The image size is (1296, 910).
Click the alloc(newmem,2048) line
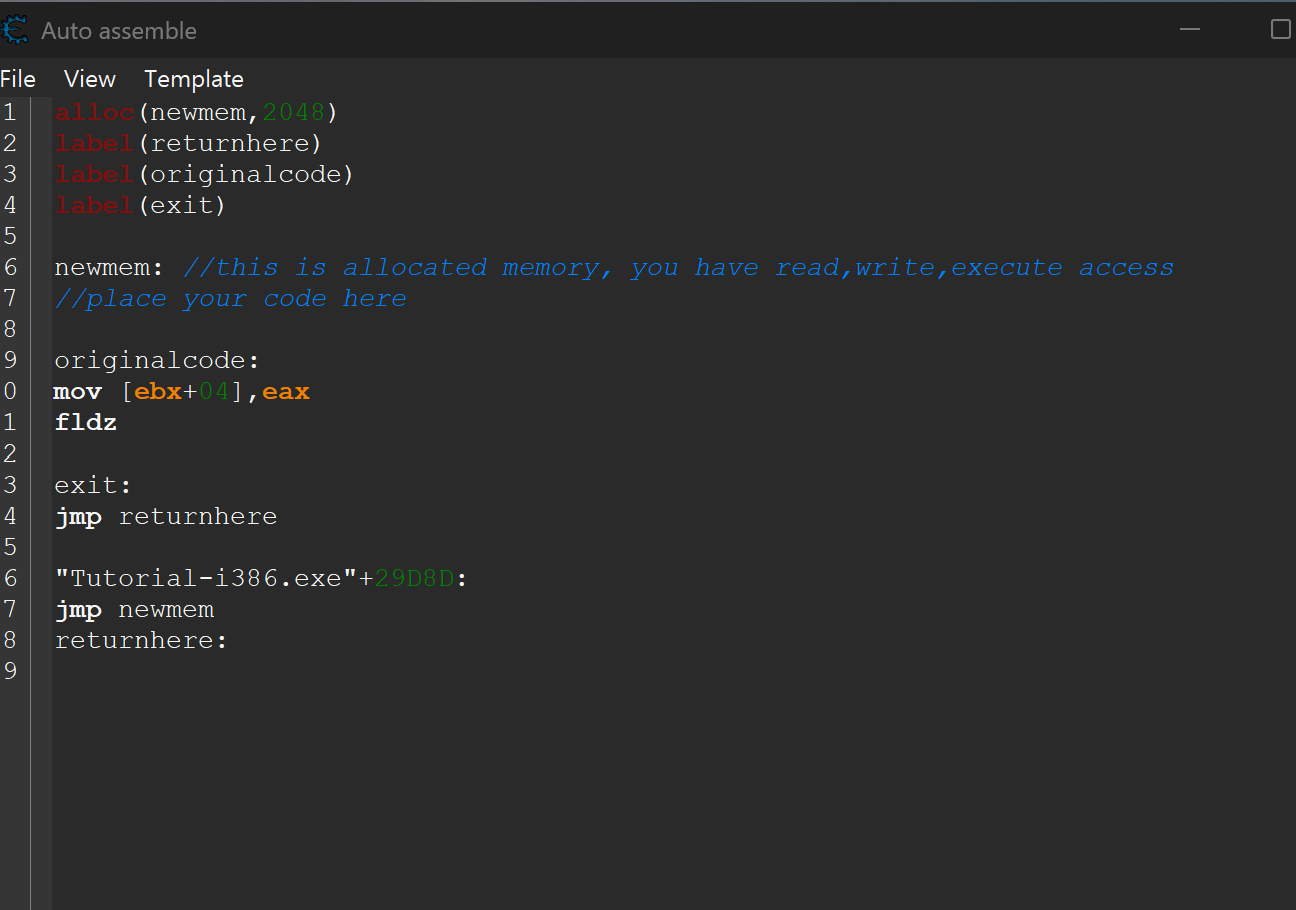[x=197, y=112]
